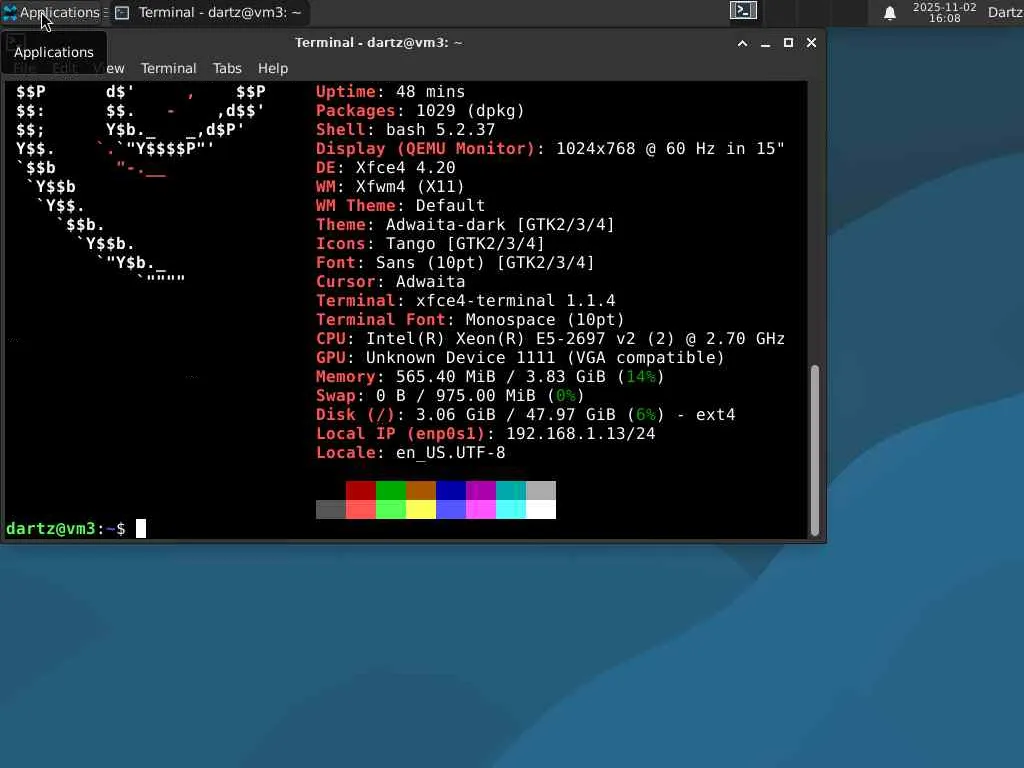Click the bright cyan palette block
The image size is (1024, 768).
coord(511,509)
